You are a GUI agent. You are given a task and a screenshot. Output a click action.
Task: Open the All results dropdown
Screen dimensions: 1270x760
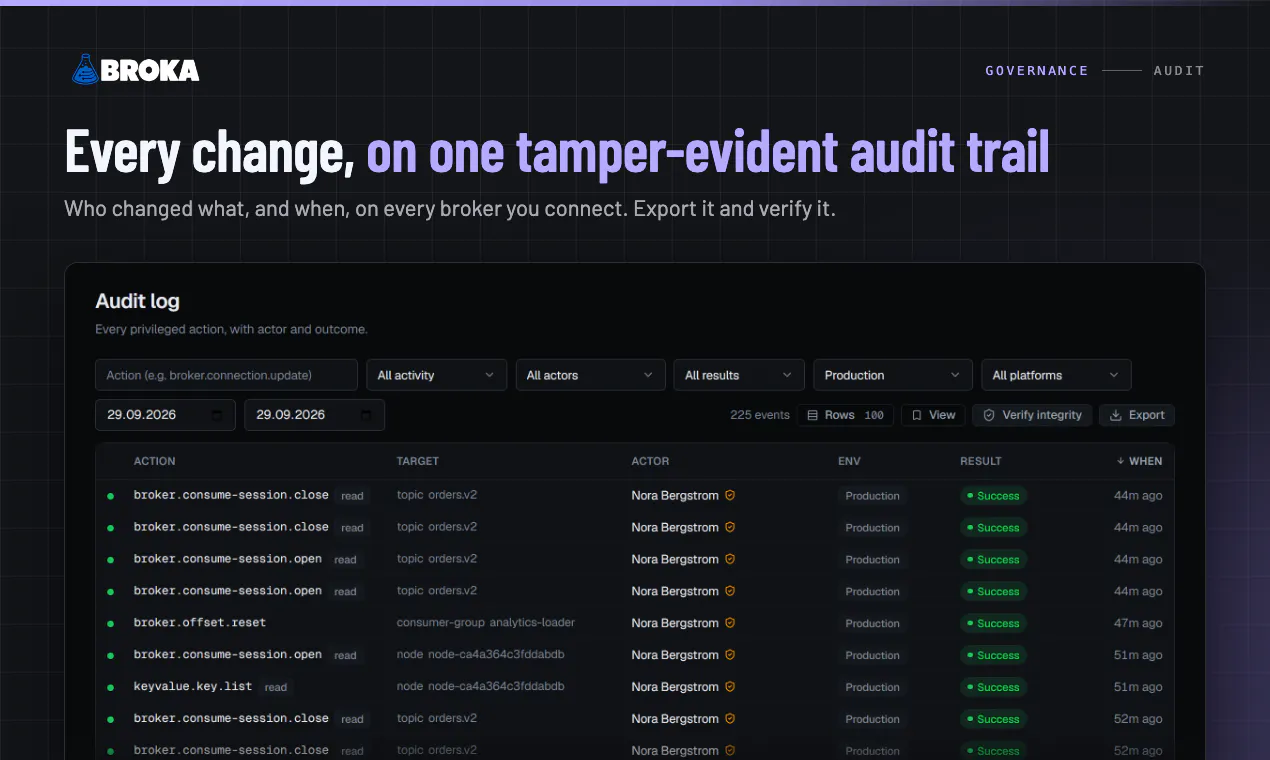[x=739, y=375]
